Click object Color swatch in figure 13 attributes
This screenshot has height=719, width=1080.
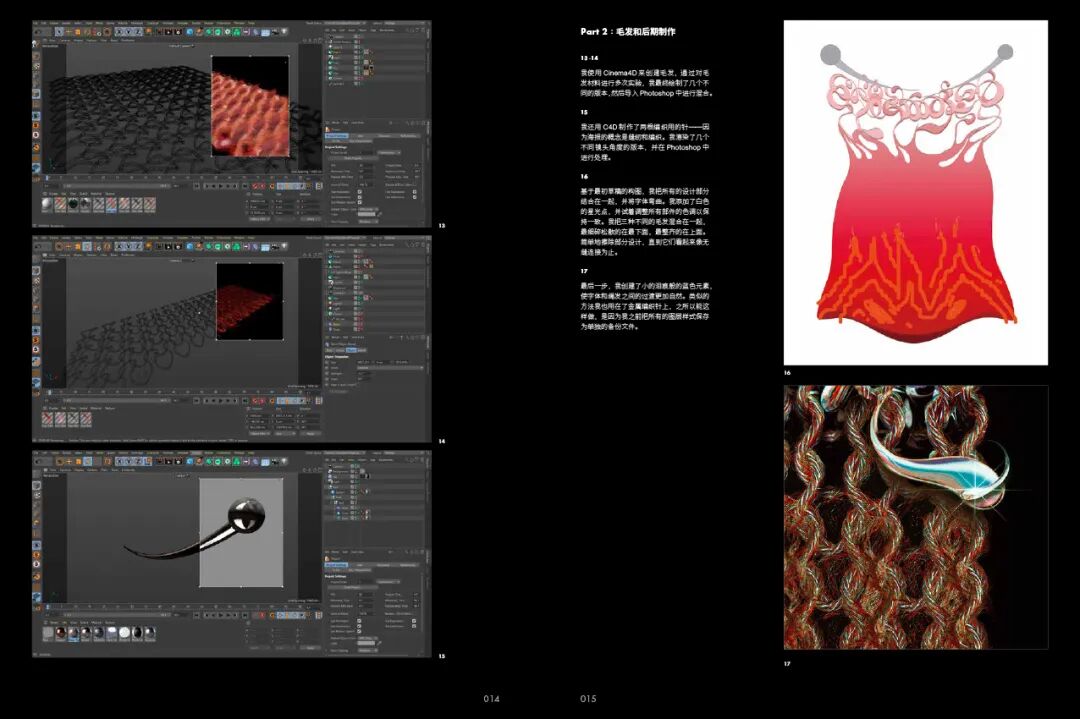point(366,214)
